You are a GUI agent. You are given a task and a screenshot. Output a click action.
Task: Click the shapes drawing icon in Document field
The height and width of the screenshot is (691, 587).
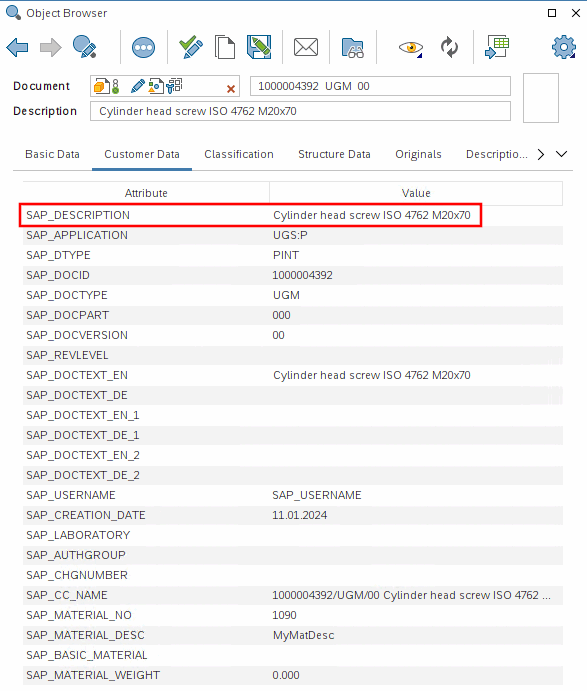click(x=156, y=86)
